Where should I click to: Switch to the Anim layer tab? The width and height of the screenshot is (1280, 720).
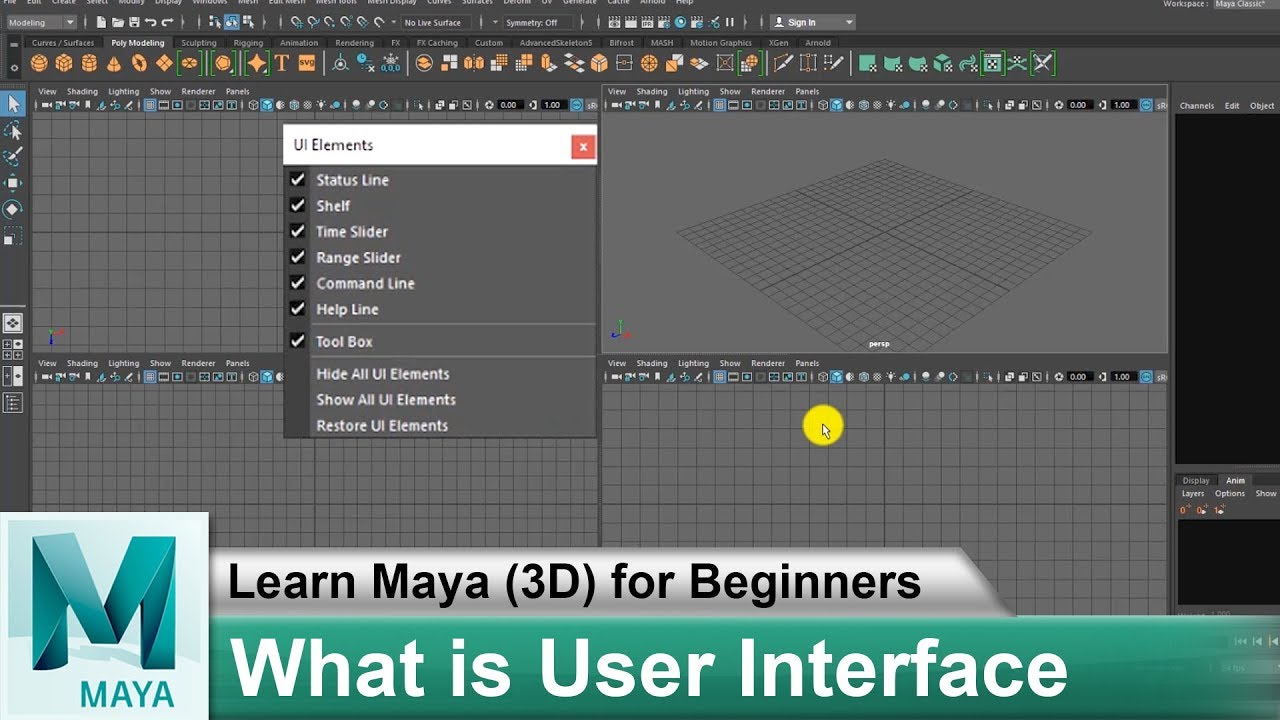1236,480
